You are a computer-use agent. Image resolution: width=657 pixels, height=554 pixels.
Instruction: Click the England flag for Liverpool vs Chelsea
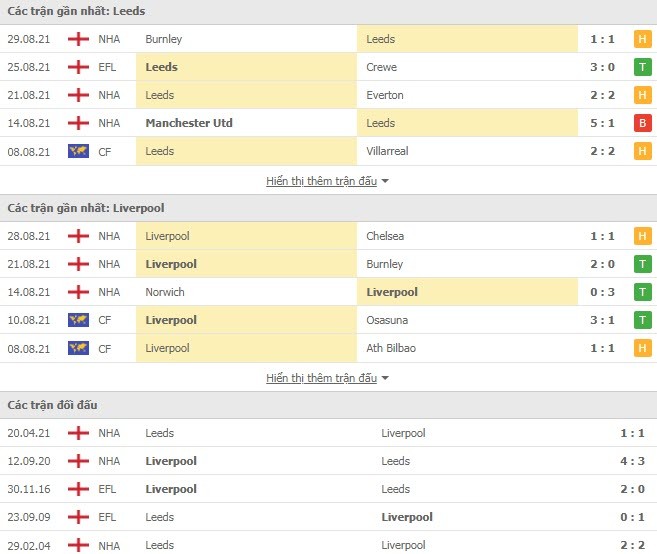click(78, 236)
